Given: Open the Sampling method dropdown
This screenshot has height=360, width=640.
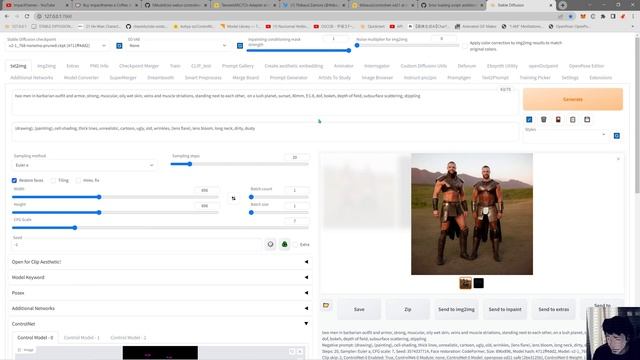Looking at the screenshot, I should click(84, 165).
